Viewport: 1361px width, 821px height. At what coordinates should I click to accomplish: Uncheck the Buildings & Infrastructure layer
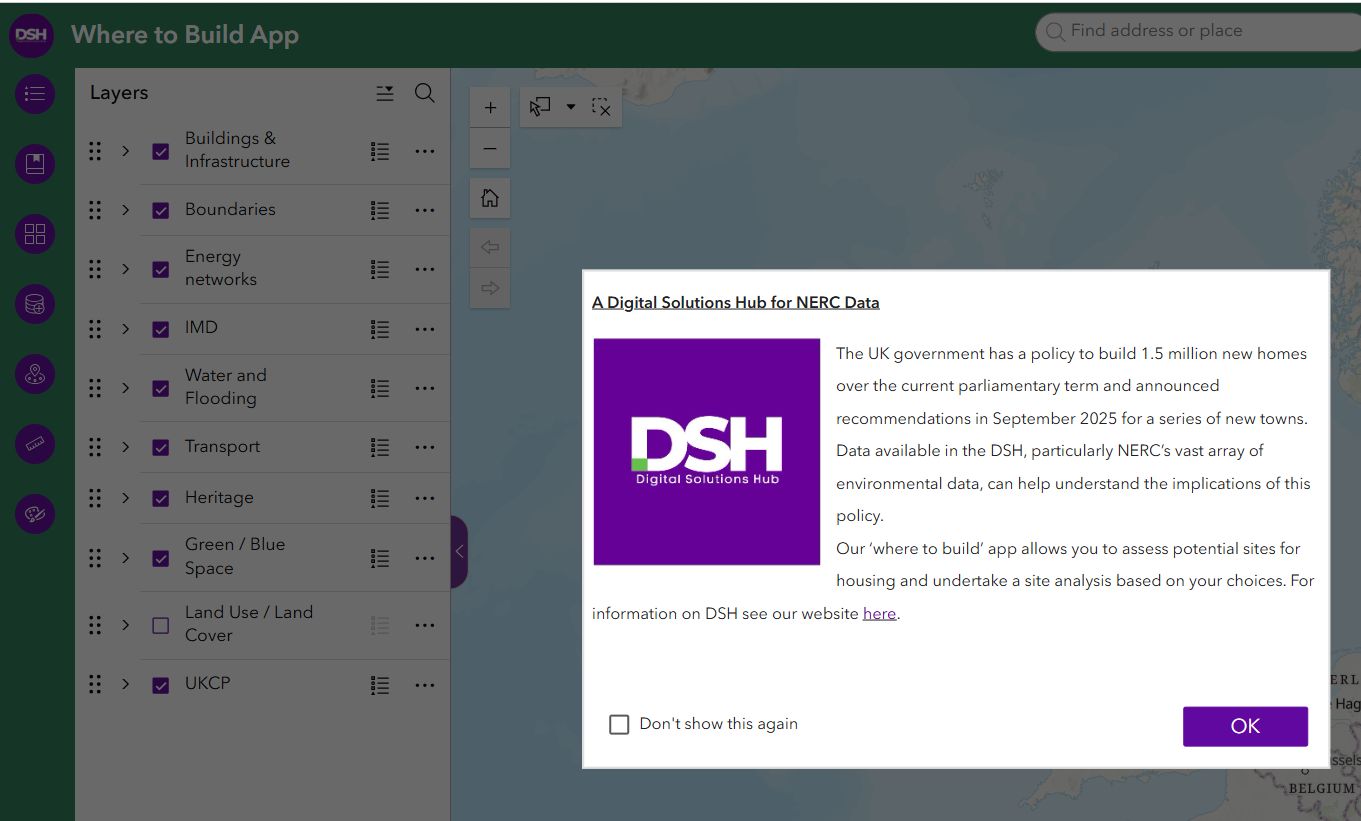(160, 151)
